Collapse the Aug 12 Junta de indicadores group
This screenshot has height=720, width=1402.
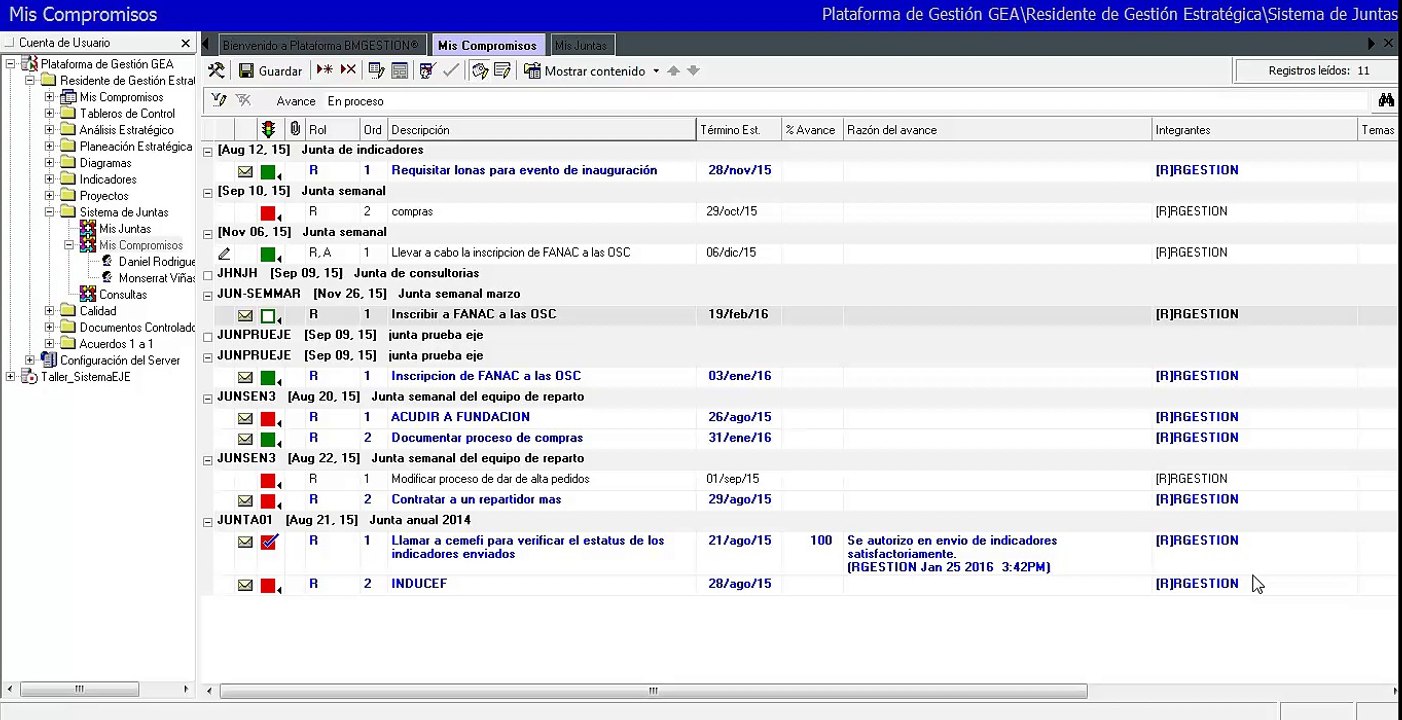[208, 151]
